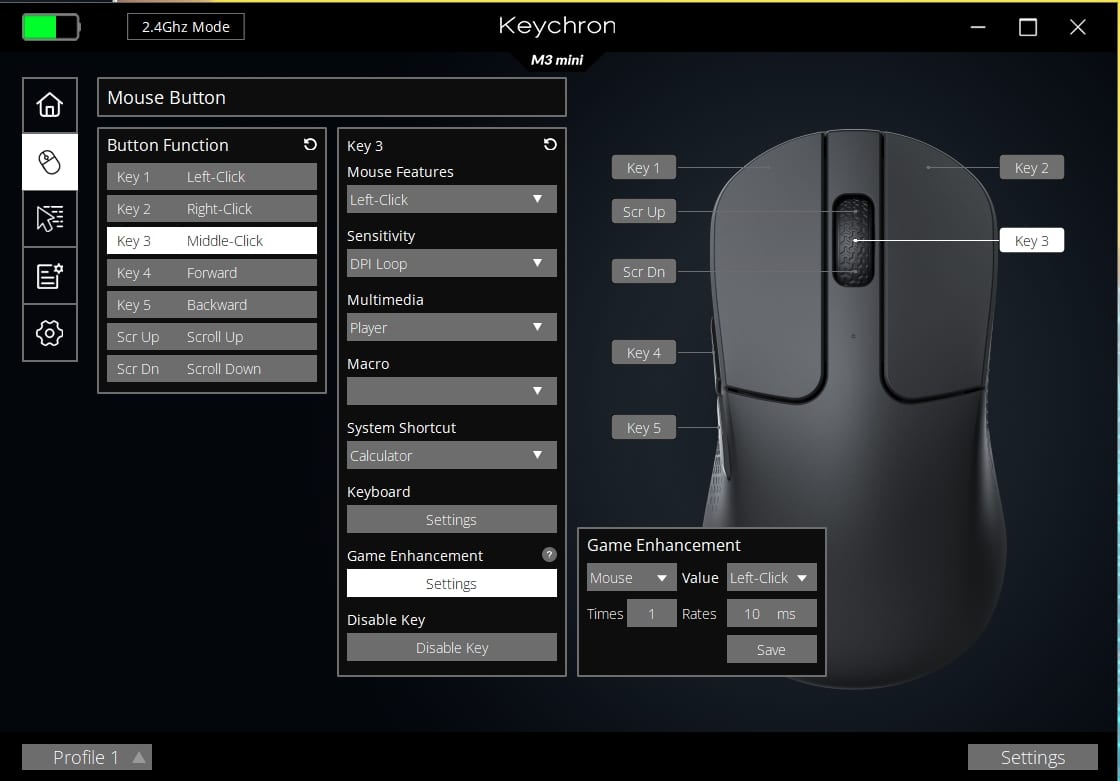Screen dimensions: 1120x781
Task: Toggle the 2.4Ghz Mode connection button
Action: point(186,27)
